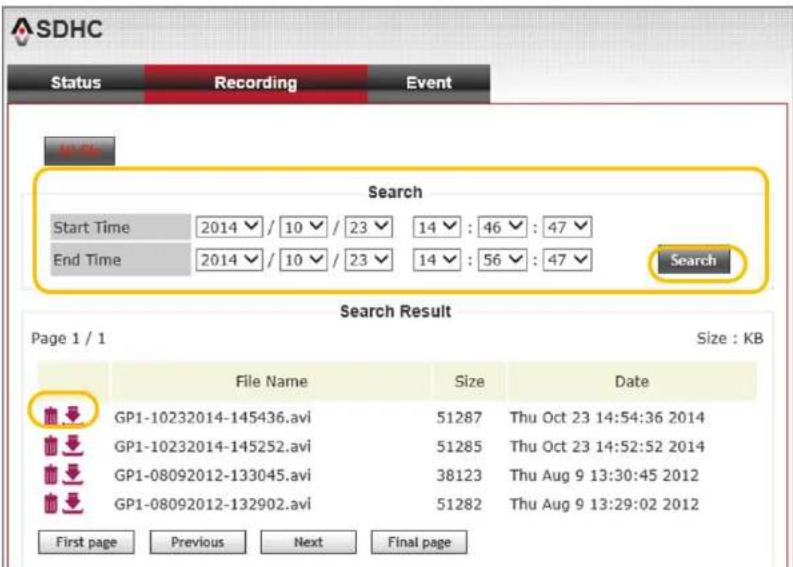Click the Search Result heading

click(395, 311)
